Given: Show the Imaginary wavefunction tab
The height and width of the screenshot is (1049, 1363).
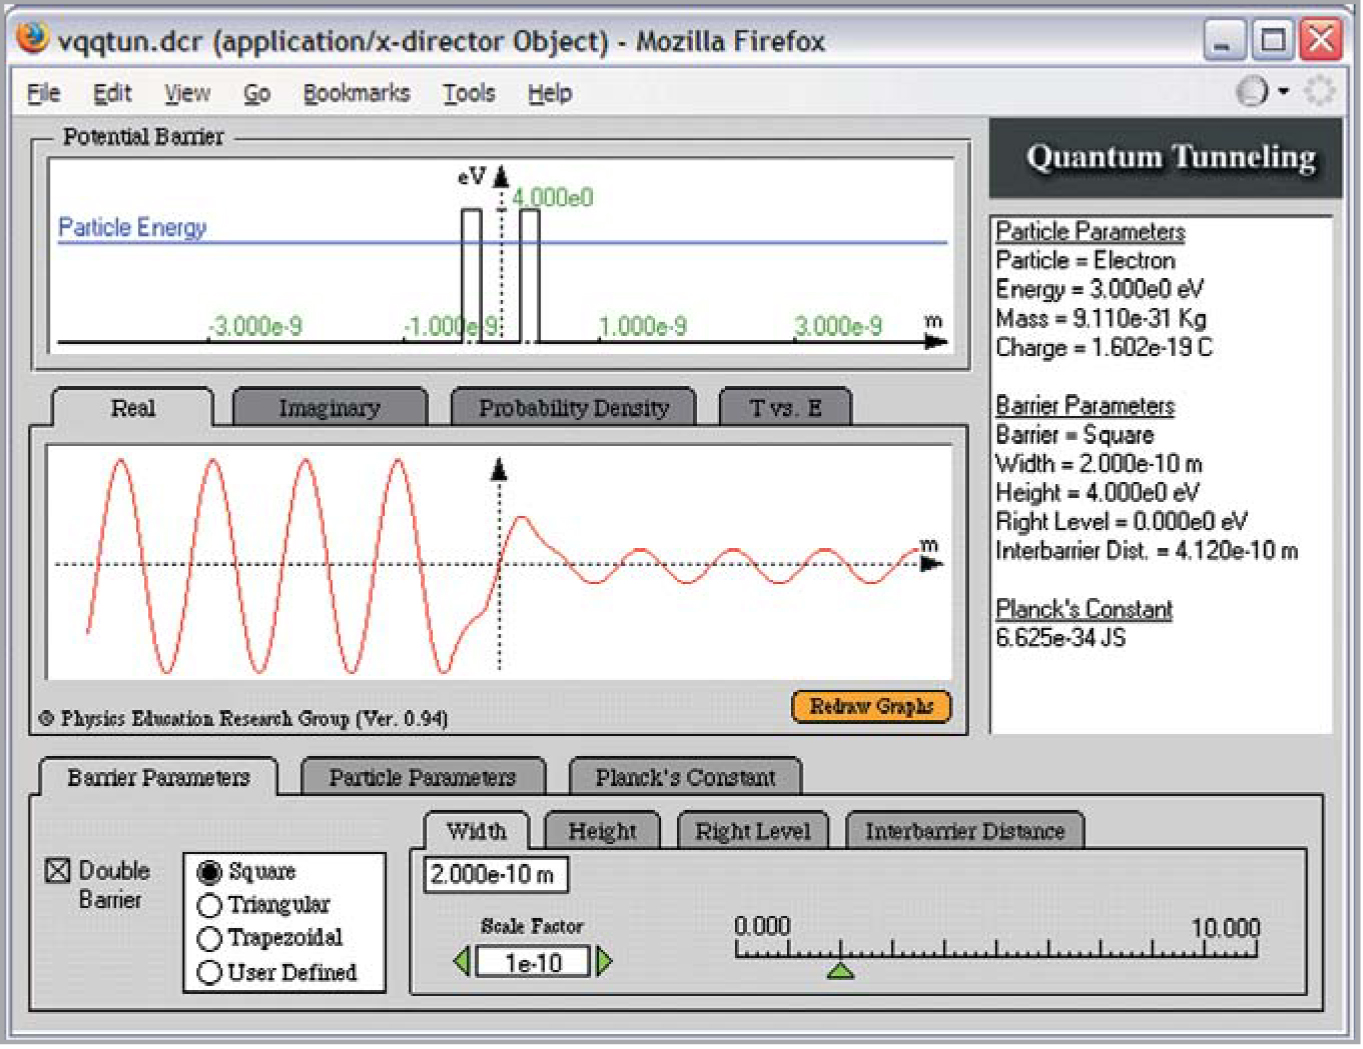Looking at the screenshot, I should (x=329, y=408).
